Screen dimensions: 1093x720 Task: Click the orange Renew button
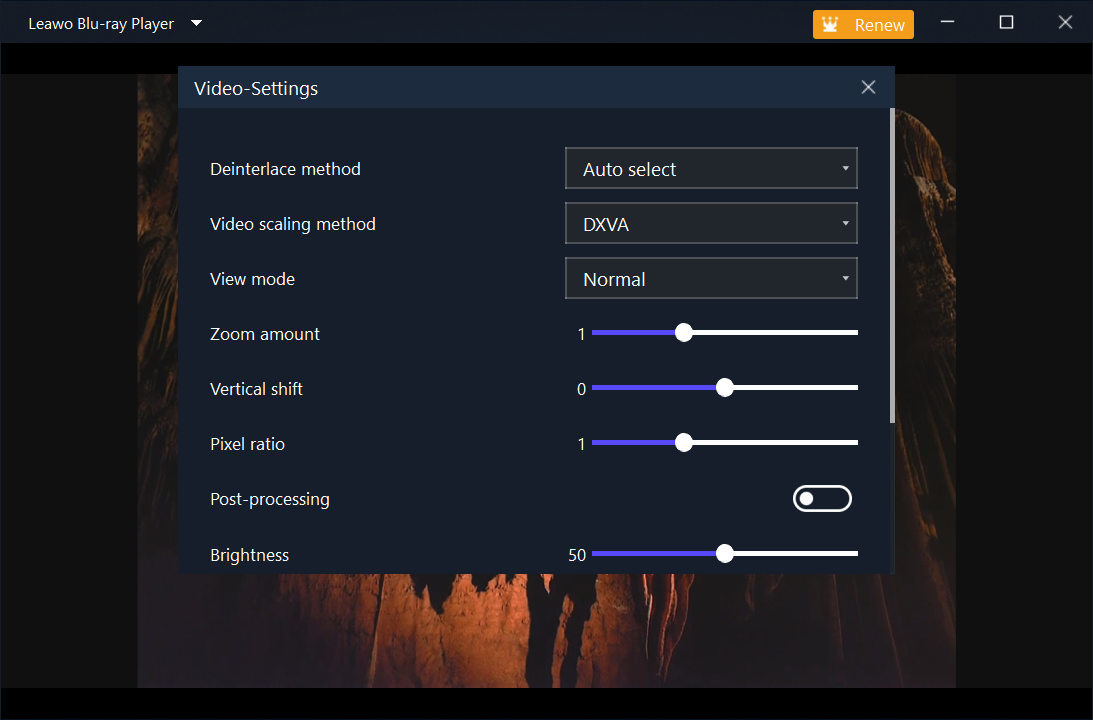[863, 24]
